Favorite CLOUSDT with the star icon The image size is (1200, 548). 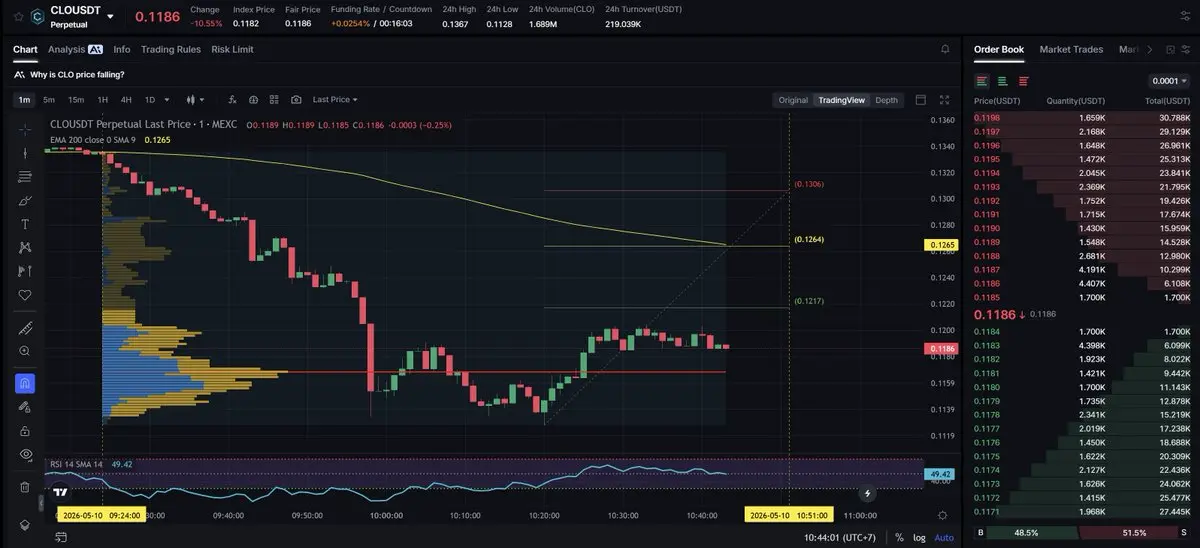19,17
